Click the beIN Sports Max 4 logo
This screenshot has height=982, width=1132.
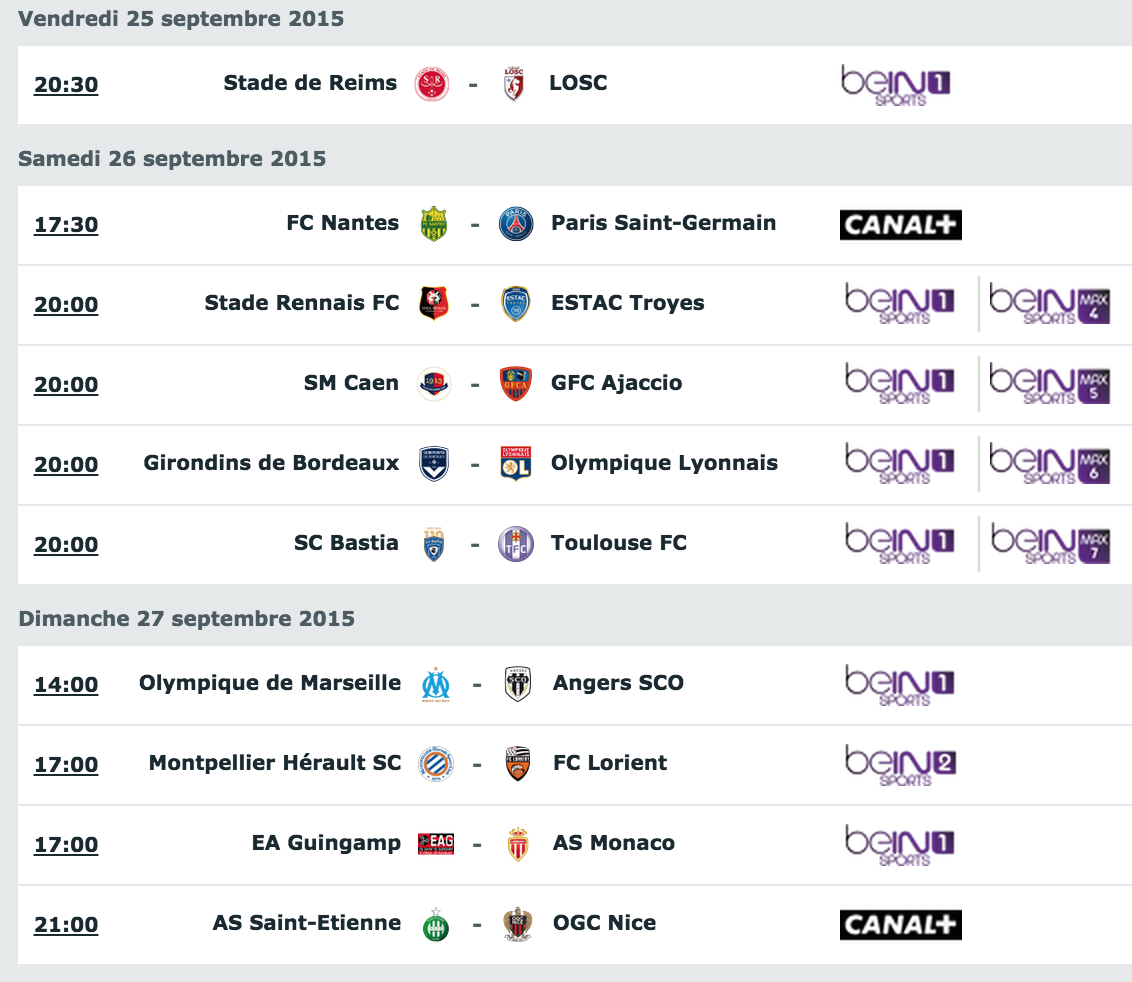pyautogui.click(x=1050, y=303)
